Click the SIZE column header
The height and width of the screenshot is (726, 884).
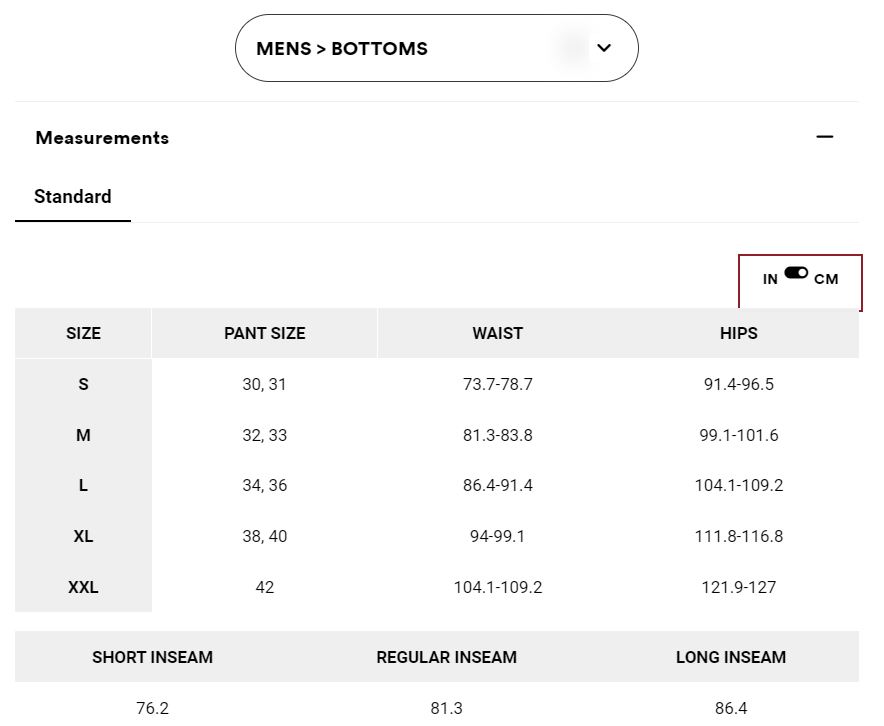(83, 333)
